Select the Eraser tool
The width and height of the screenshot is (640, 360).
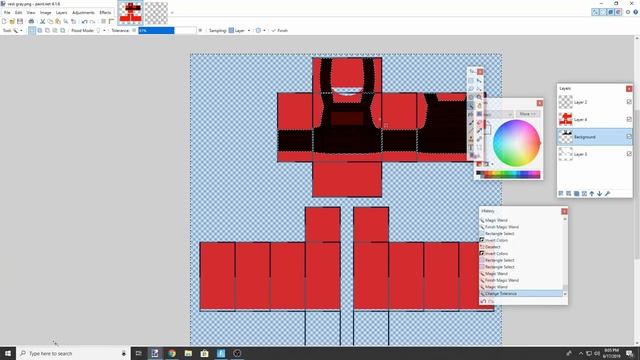pyautogui.click(x=479, y=122)
